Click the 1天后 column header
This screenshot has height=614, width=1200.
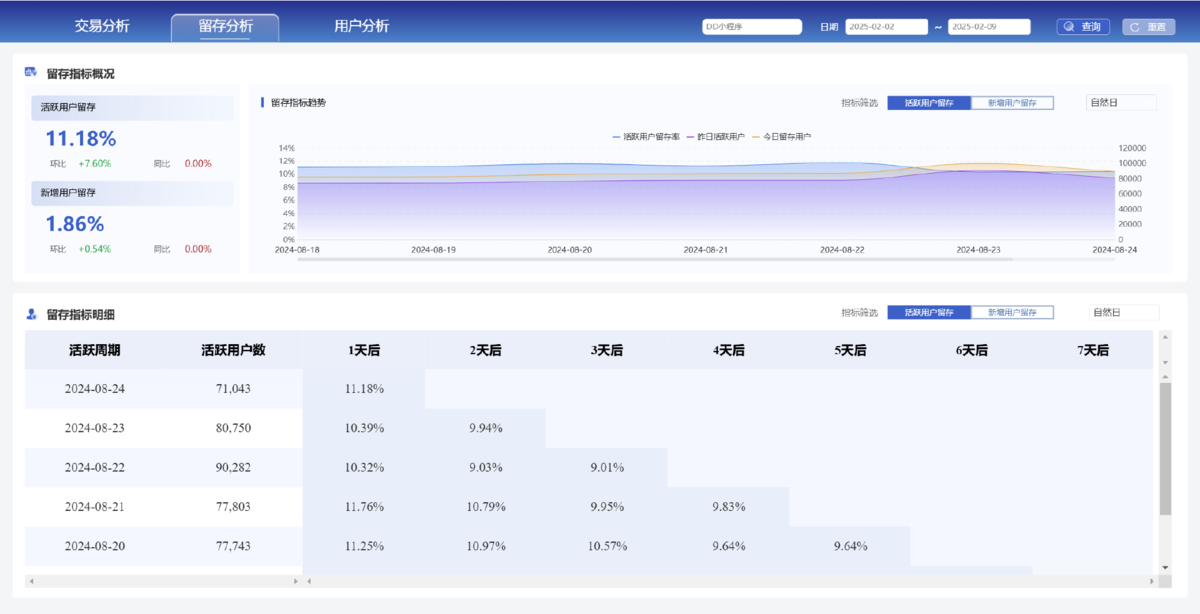[364, 351]
